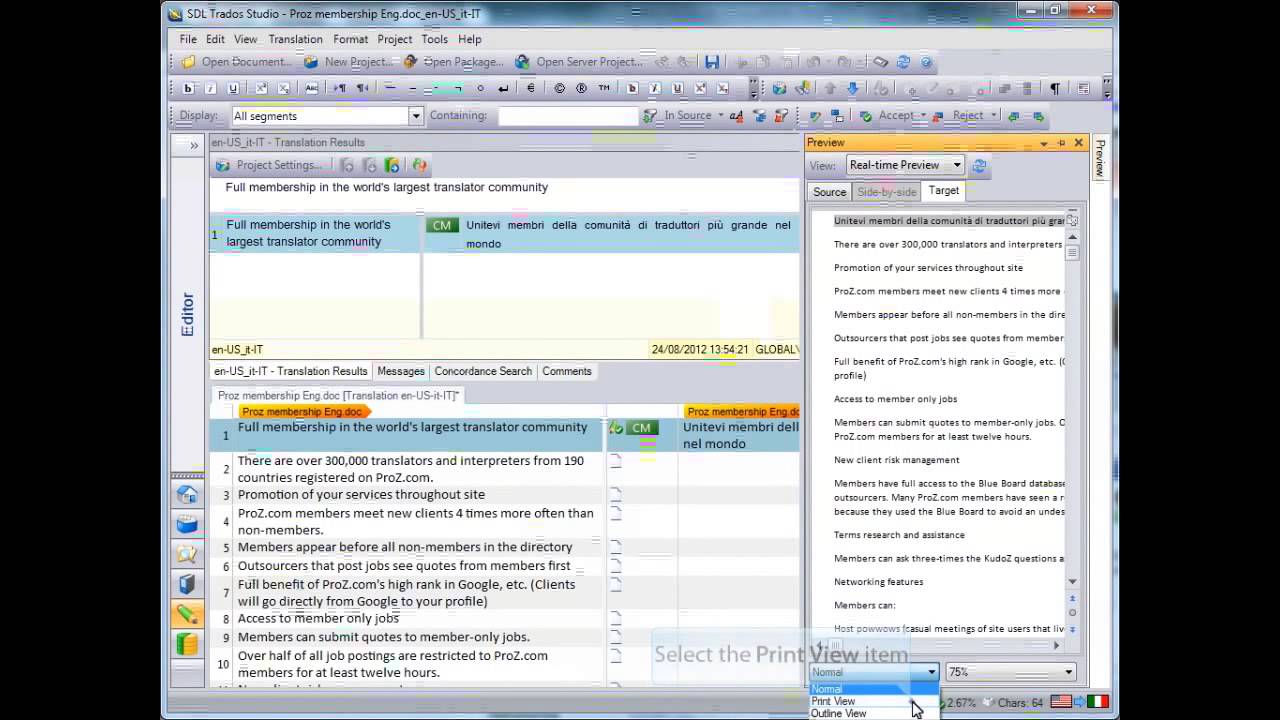Click the left-pointing green arrows icon

point(1014,116)
